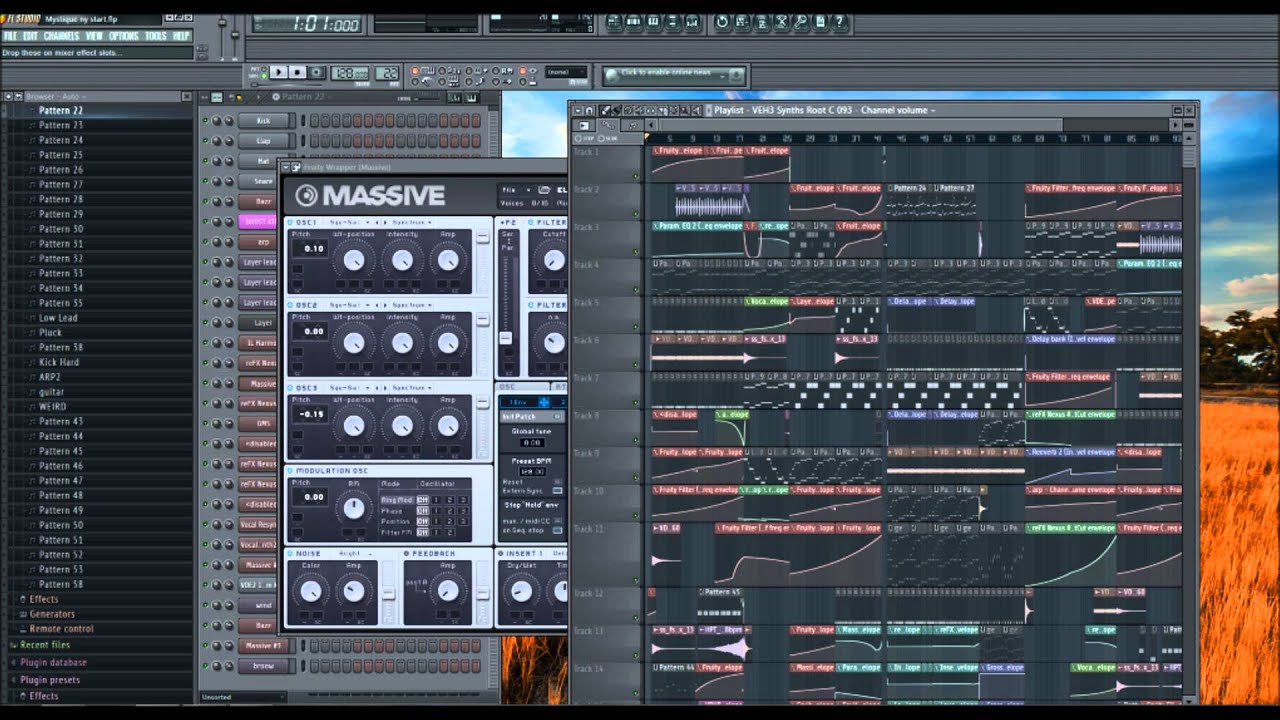Expand the Plugin database folder
Viewport: 1280px width, 720px height.
click(54, 662)
